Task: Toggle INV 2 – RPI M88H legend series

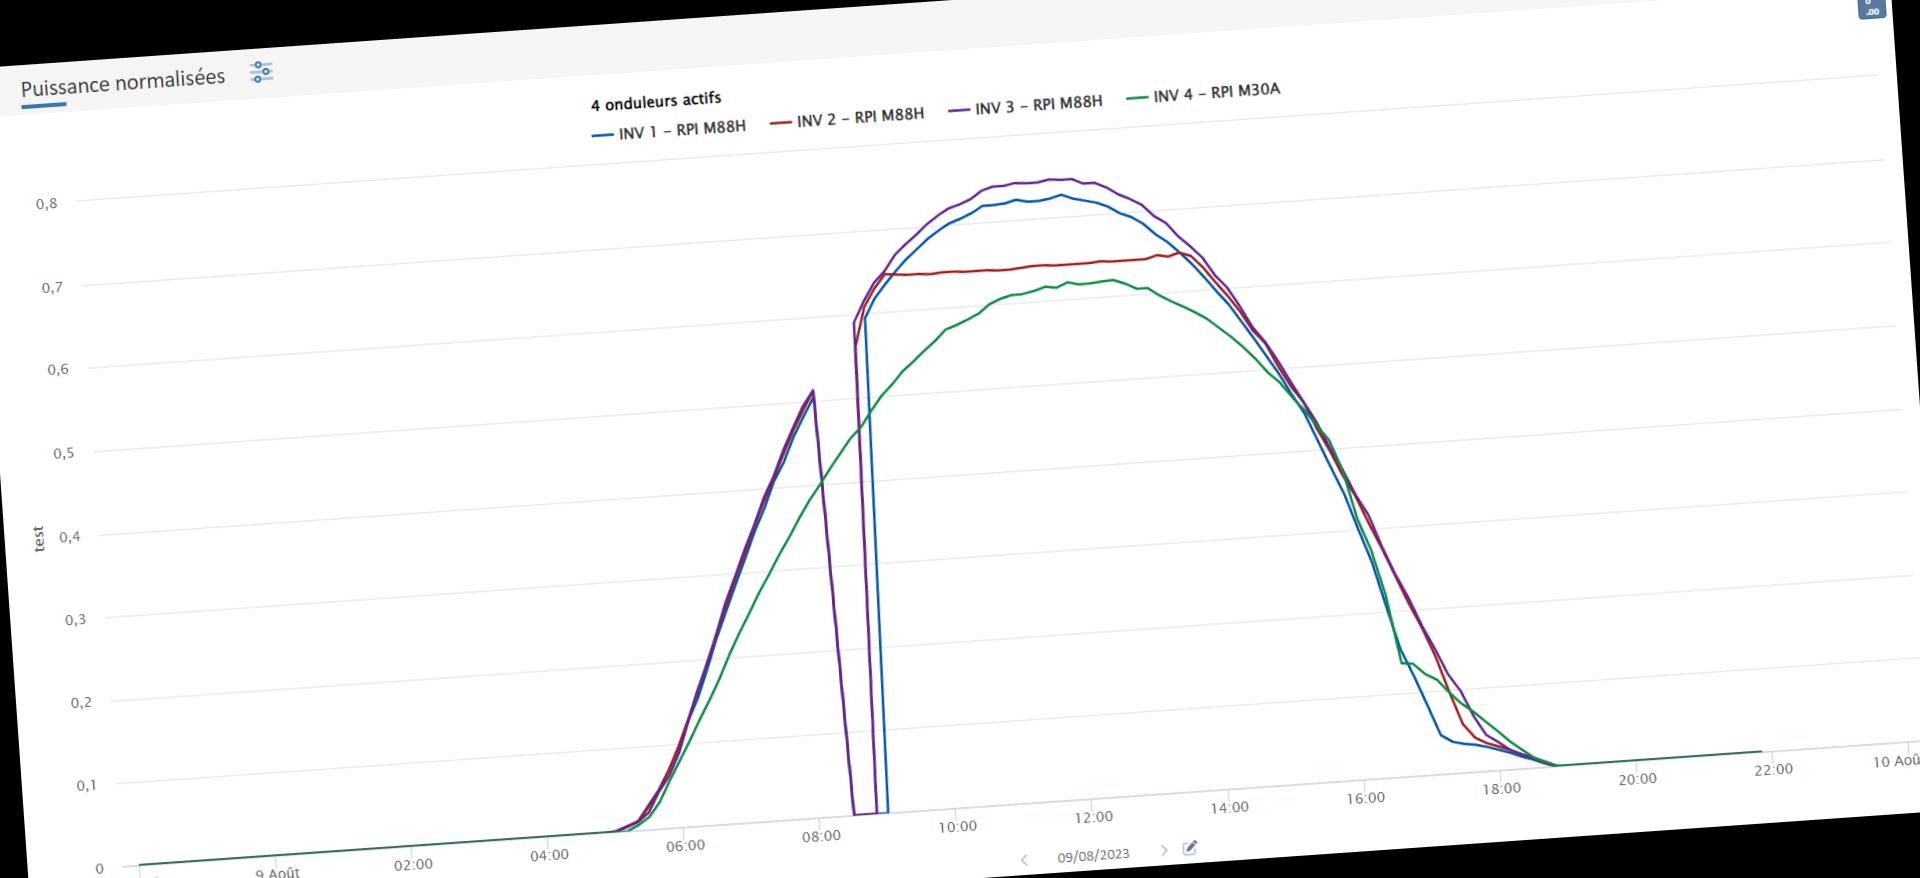Action: (847, 118)
